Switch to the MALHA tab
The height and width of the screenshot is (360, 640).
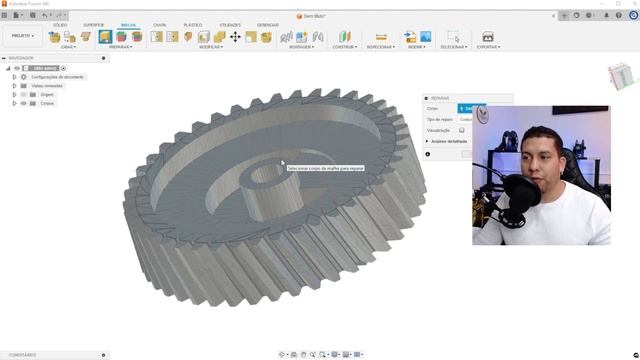coord(128,25)
